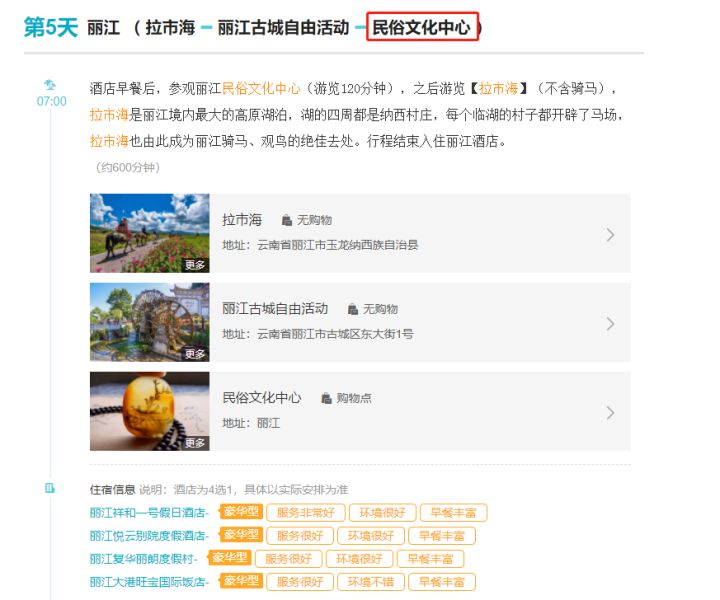The width and height of the screenshot is (720, 600).
Task: Expand the 民俗文化中心 card chevron
Action: point(610,412)
